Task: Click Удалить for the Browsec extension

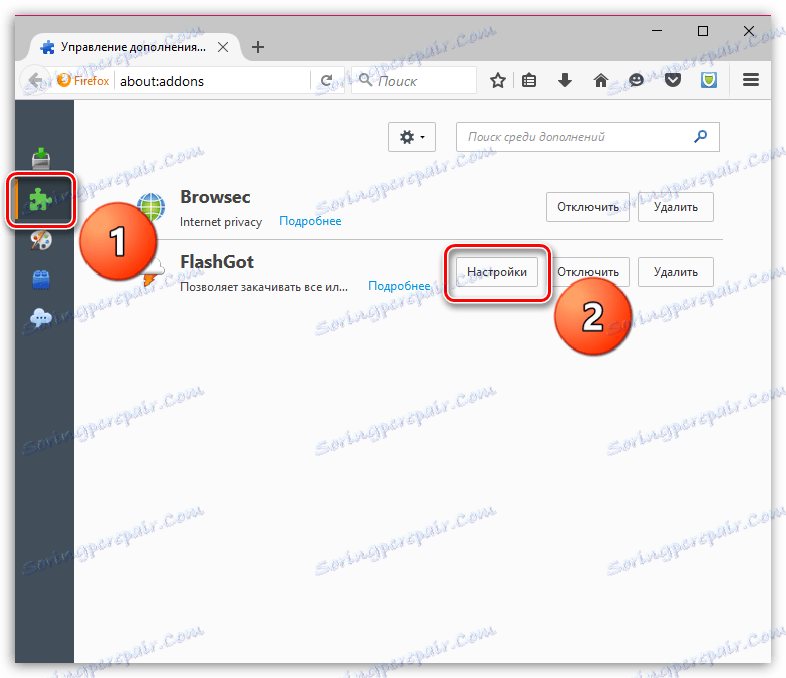Action: [x=676, y=207]
